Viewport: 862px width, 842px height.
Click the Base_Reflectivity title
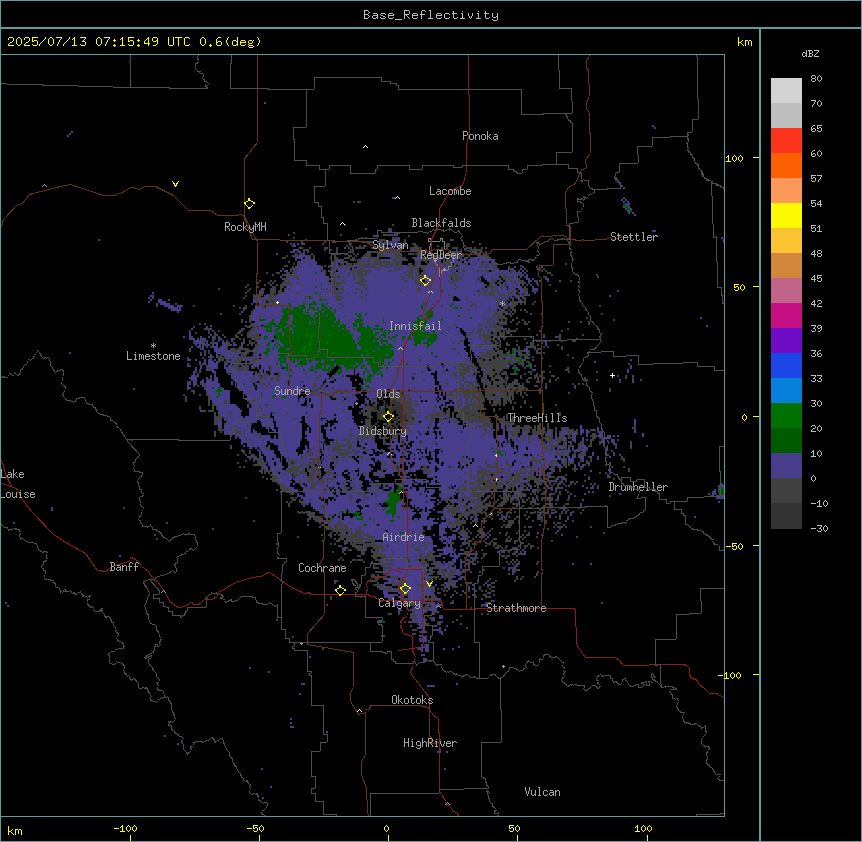[x=431, y=15]
